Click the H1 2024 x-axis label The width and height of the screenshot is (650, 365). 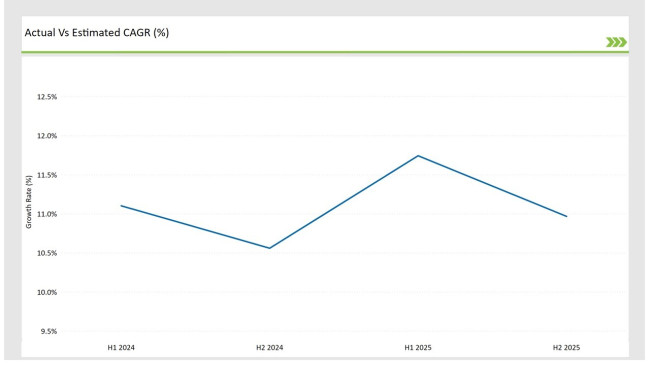pos(121,348)
